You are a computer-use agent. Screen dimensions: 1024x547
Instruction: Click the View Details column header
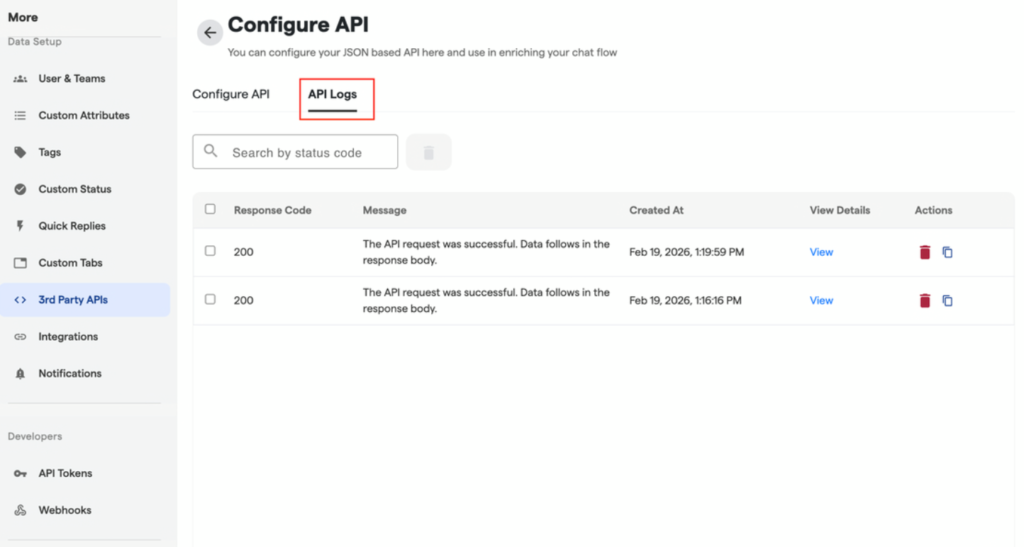840,210
